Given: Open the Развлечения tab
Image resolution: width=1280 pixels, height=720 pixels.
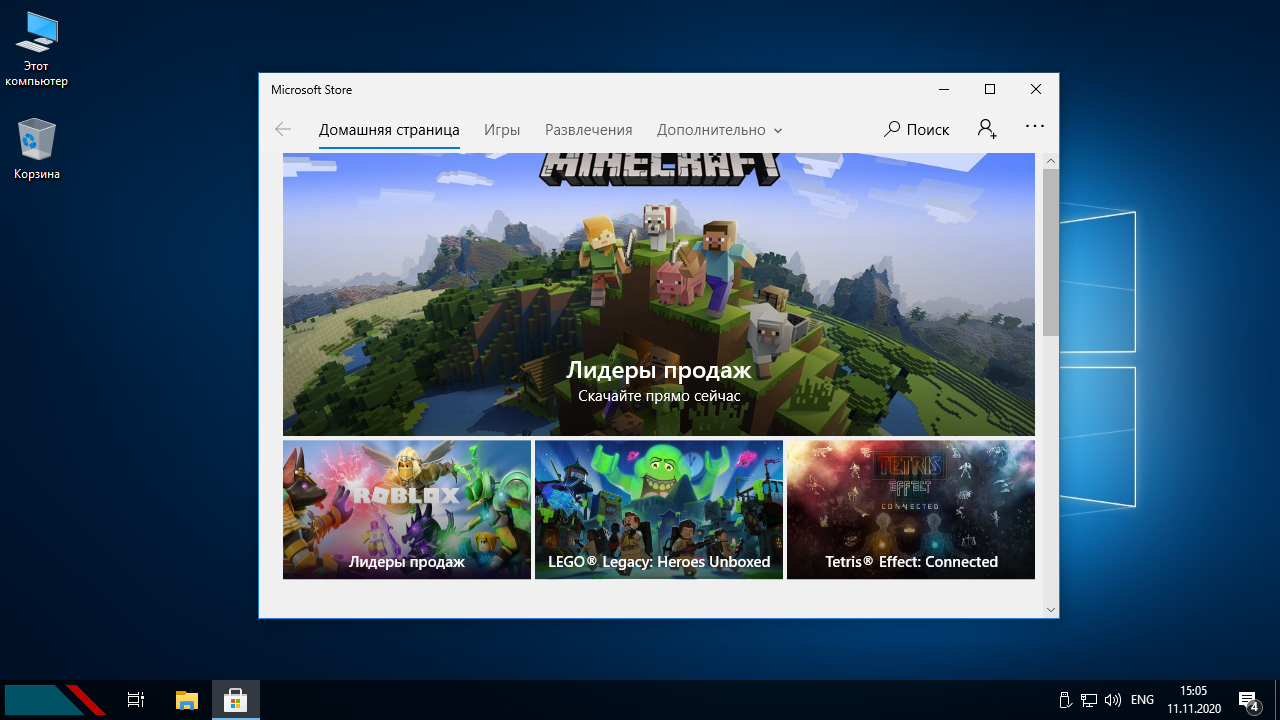Looking at the screenshot, I should tap(589, 130).
